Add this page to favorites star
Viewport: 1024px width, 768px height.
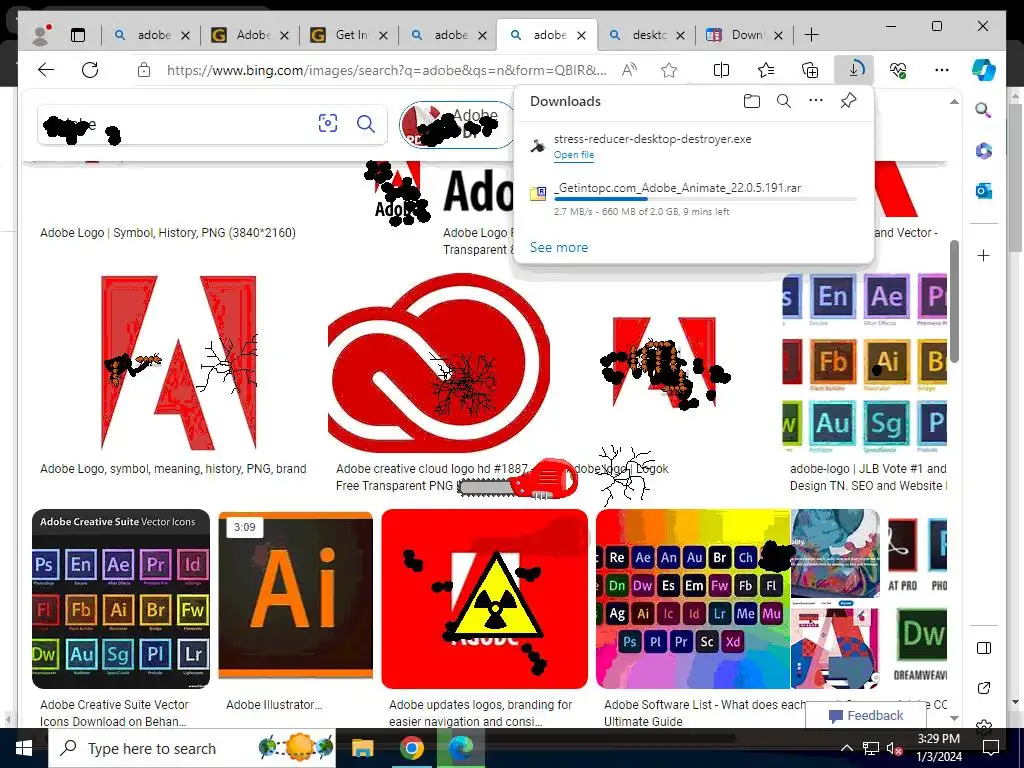pyautogui.click(x=669, y=70)
